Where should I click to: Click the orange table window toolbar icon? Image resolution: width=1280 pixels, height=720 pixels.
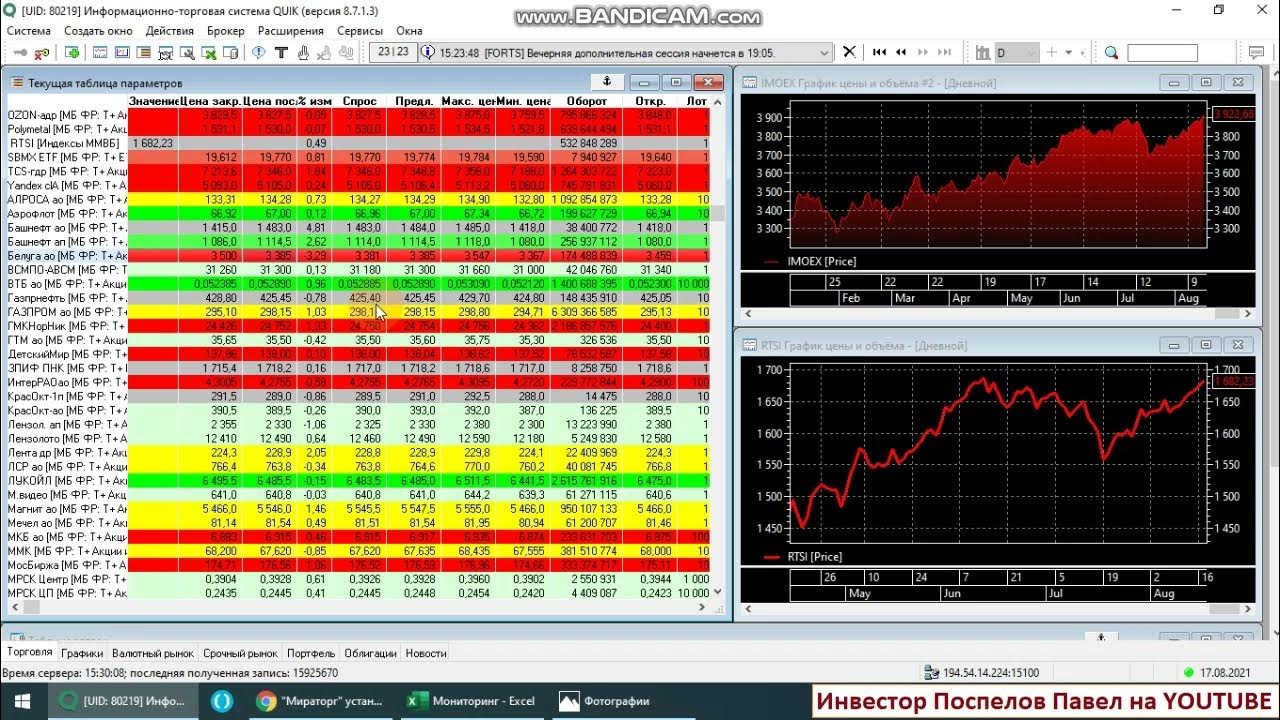(x=144, y=52)
